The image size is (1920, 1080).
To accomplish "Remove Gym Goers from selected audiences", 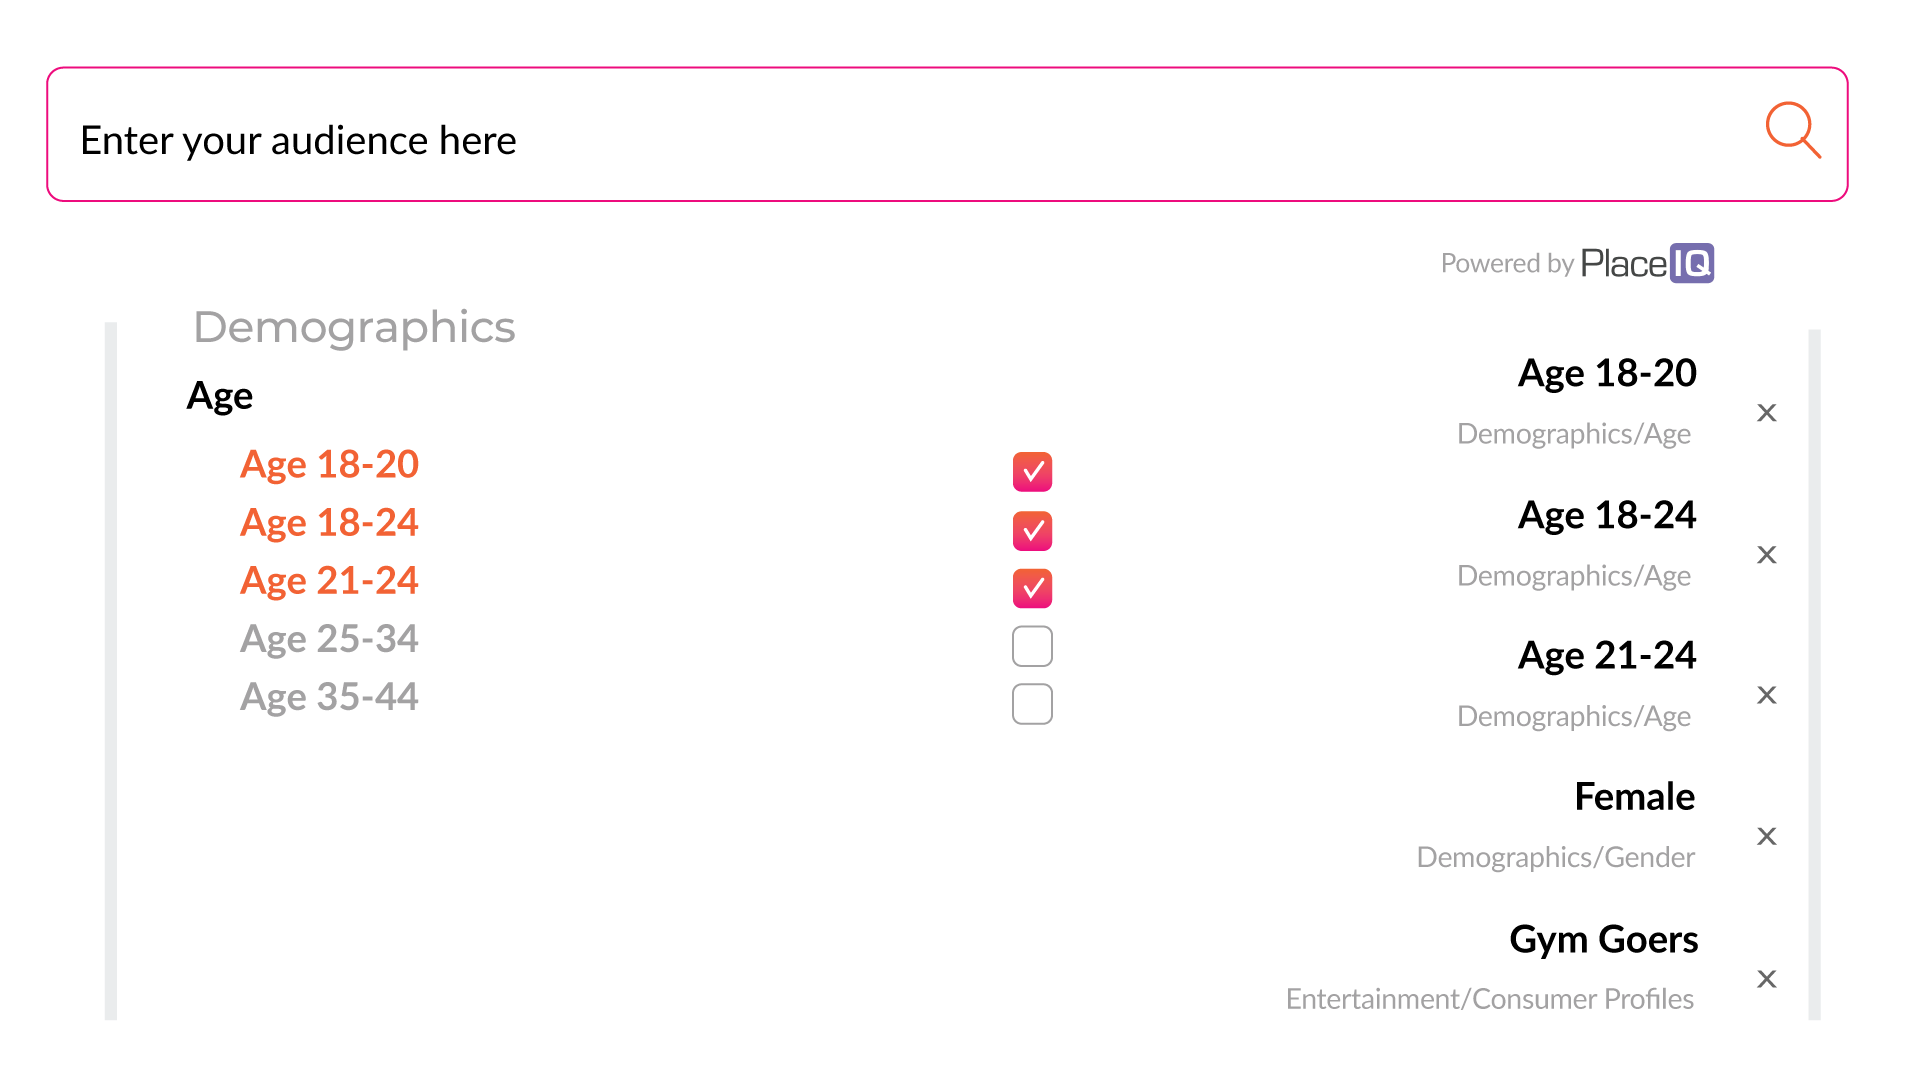I will [1767, 979].
